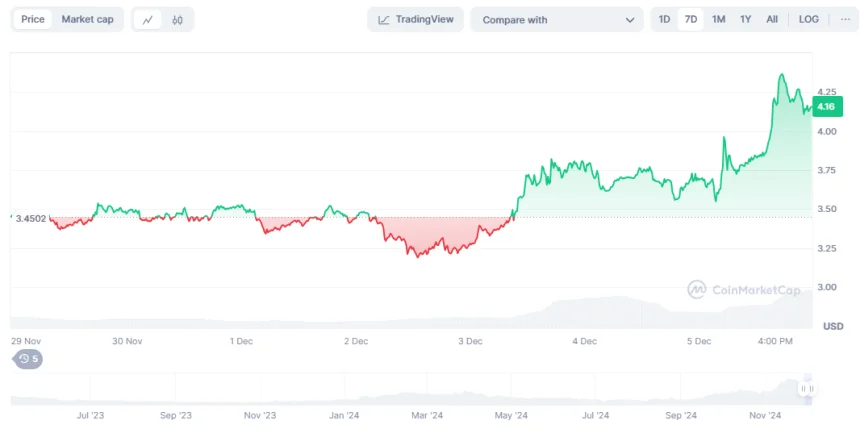This screenshot has width=860, height=437.
Task: Select the Market cap tab
Action: pyautogui.click(x=87, y=20)
